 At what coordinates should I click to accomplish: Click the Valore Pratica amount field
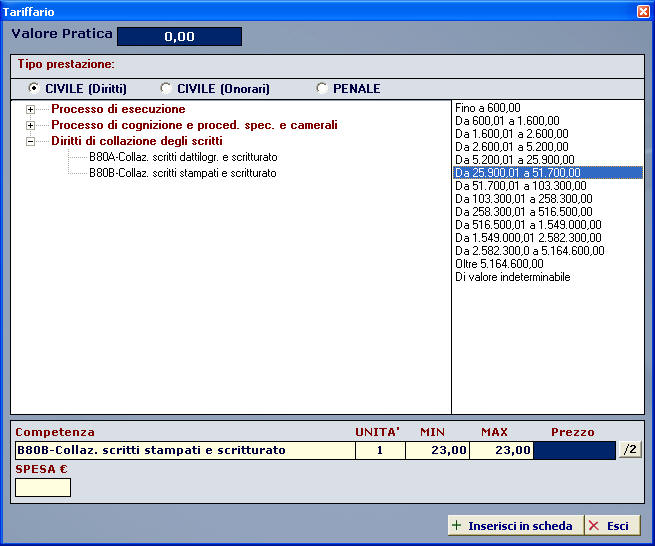180,36
